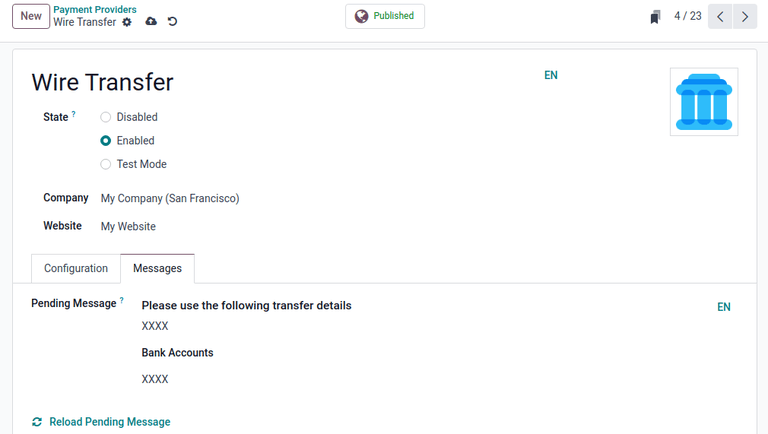Go to next record arrow
This screenshot has width=768, height=434.
click(x=745, y=17)
